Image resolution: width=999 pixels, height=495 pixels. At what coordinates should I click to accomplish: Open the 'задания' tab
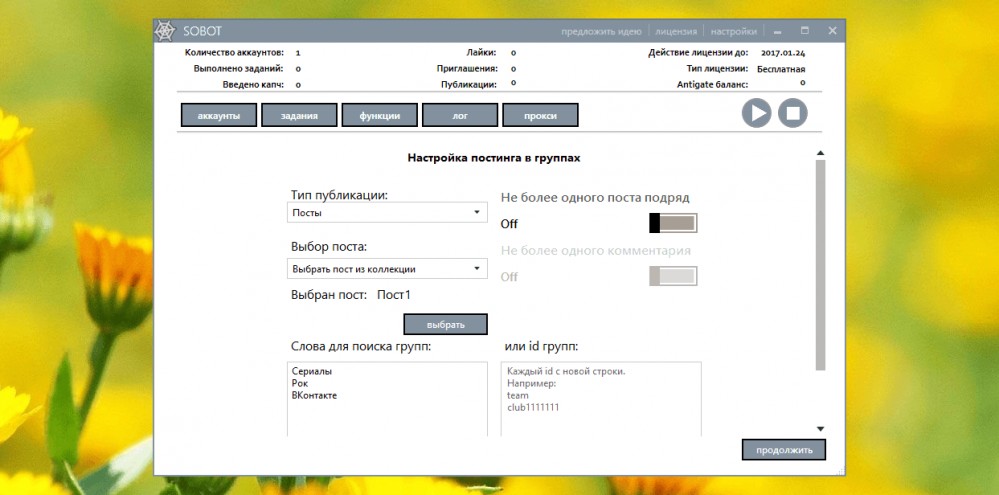click(299, 115)
